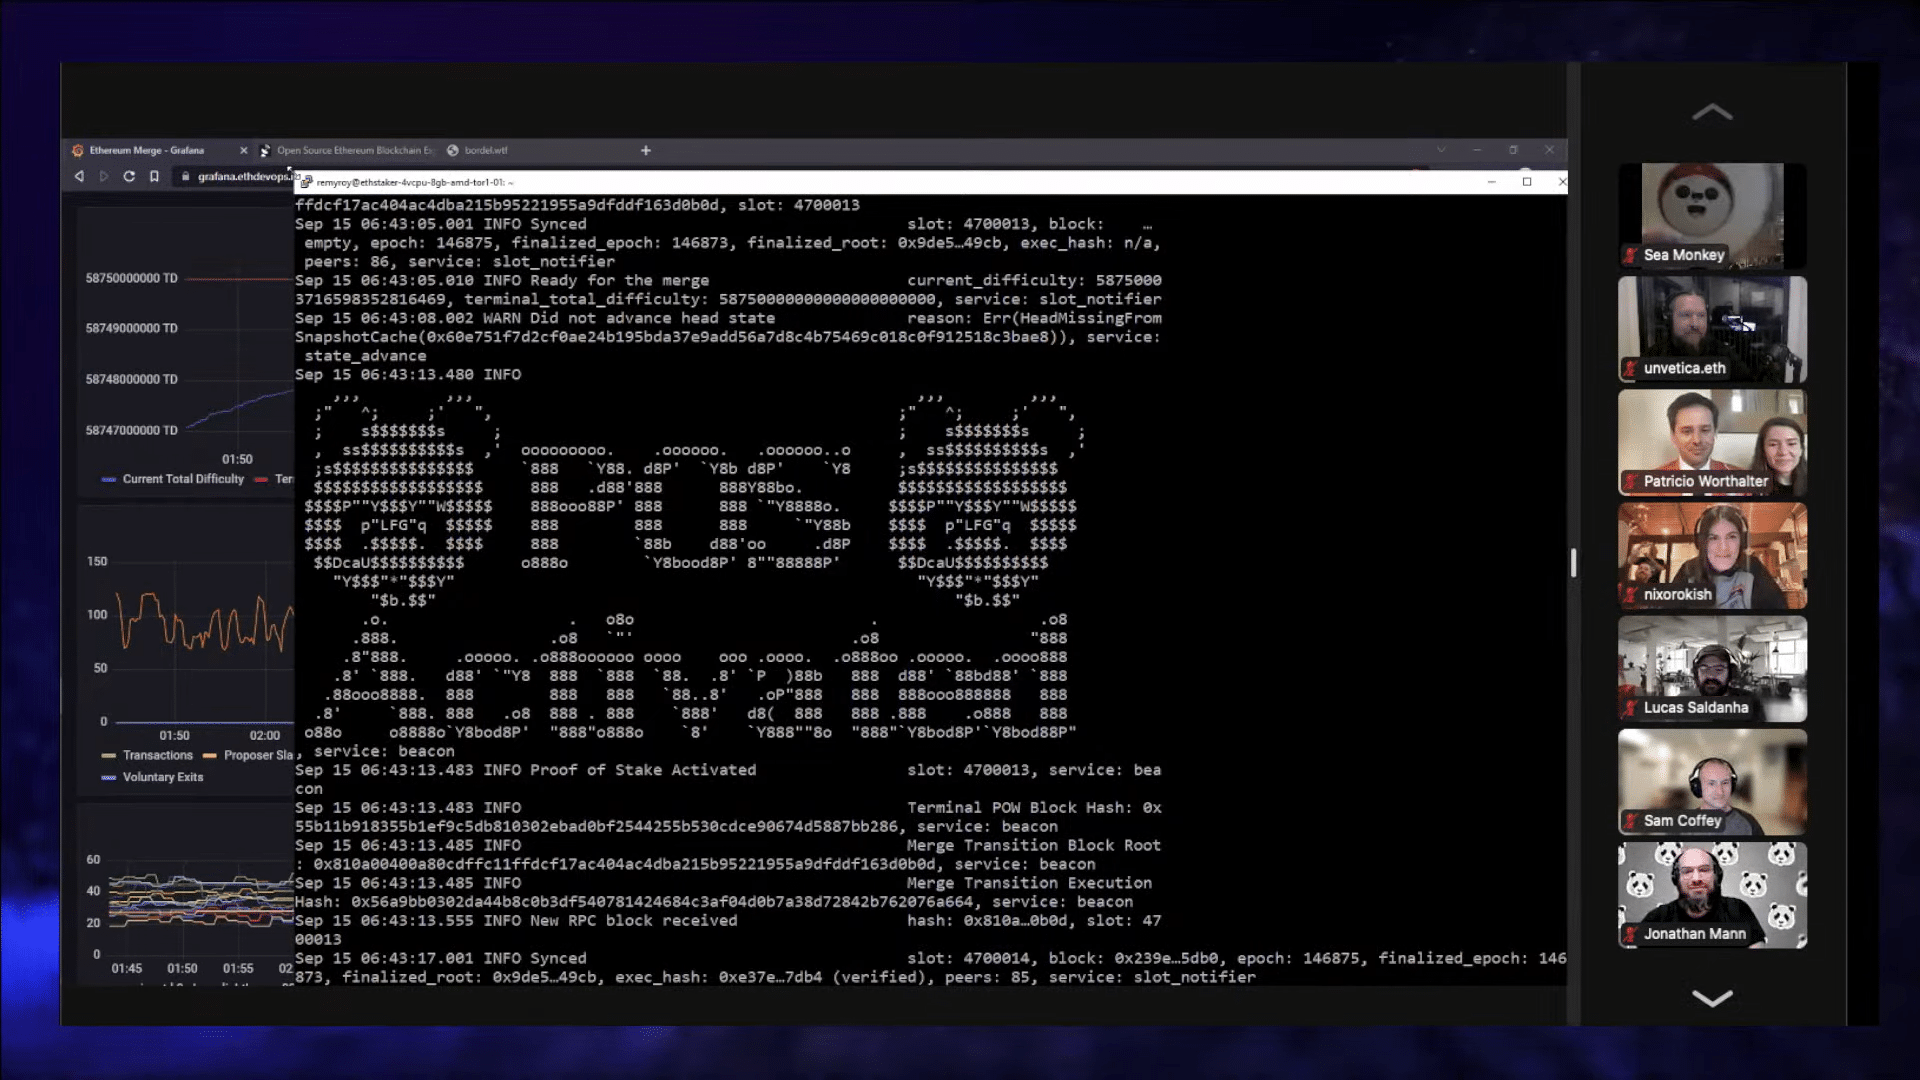Click the padlock icon beside grafana URL
The width and height of the screenshot is (1920, 1080).
coord(185,176)
